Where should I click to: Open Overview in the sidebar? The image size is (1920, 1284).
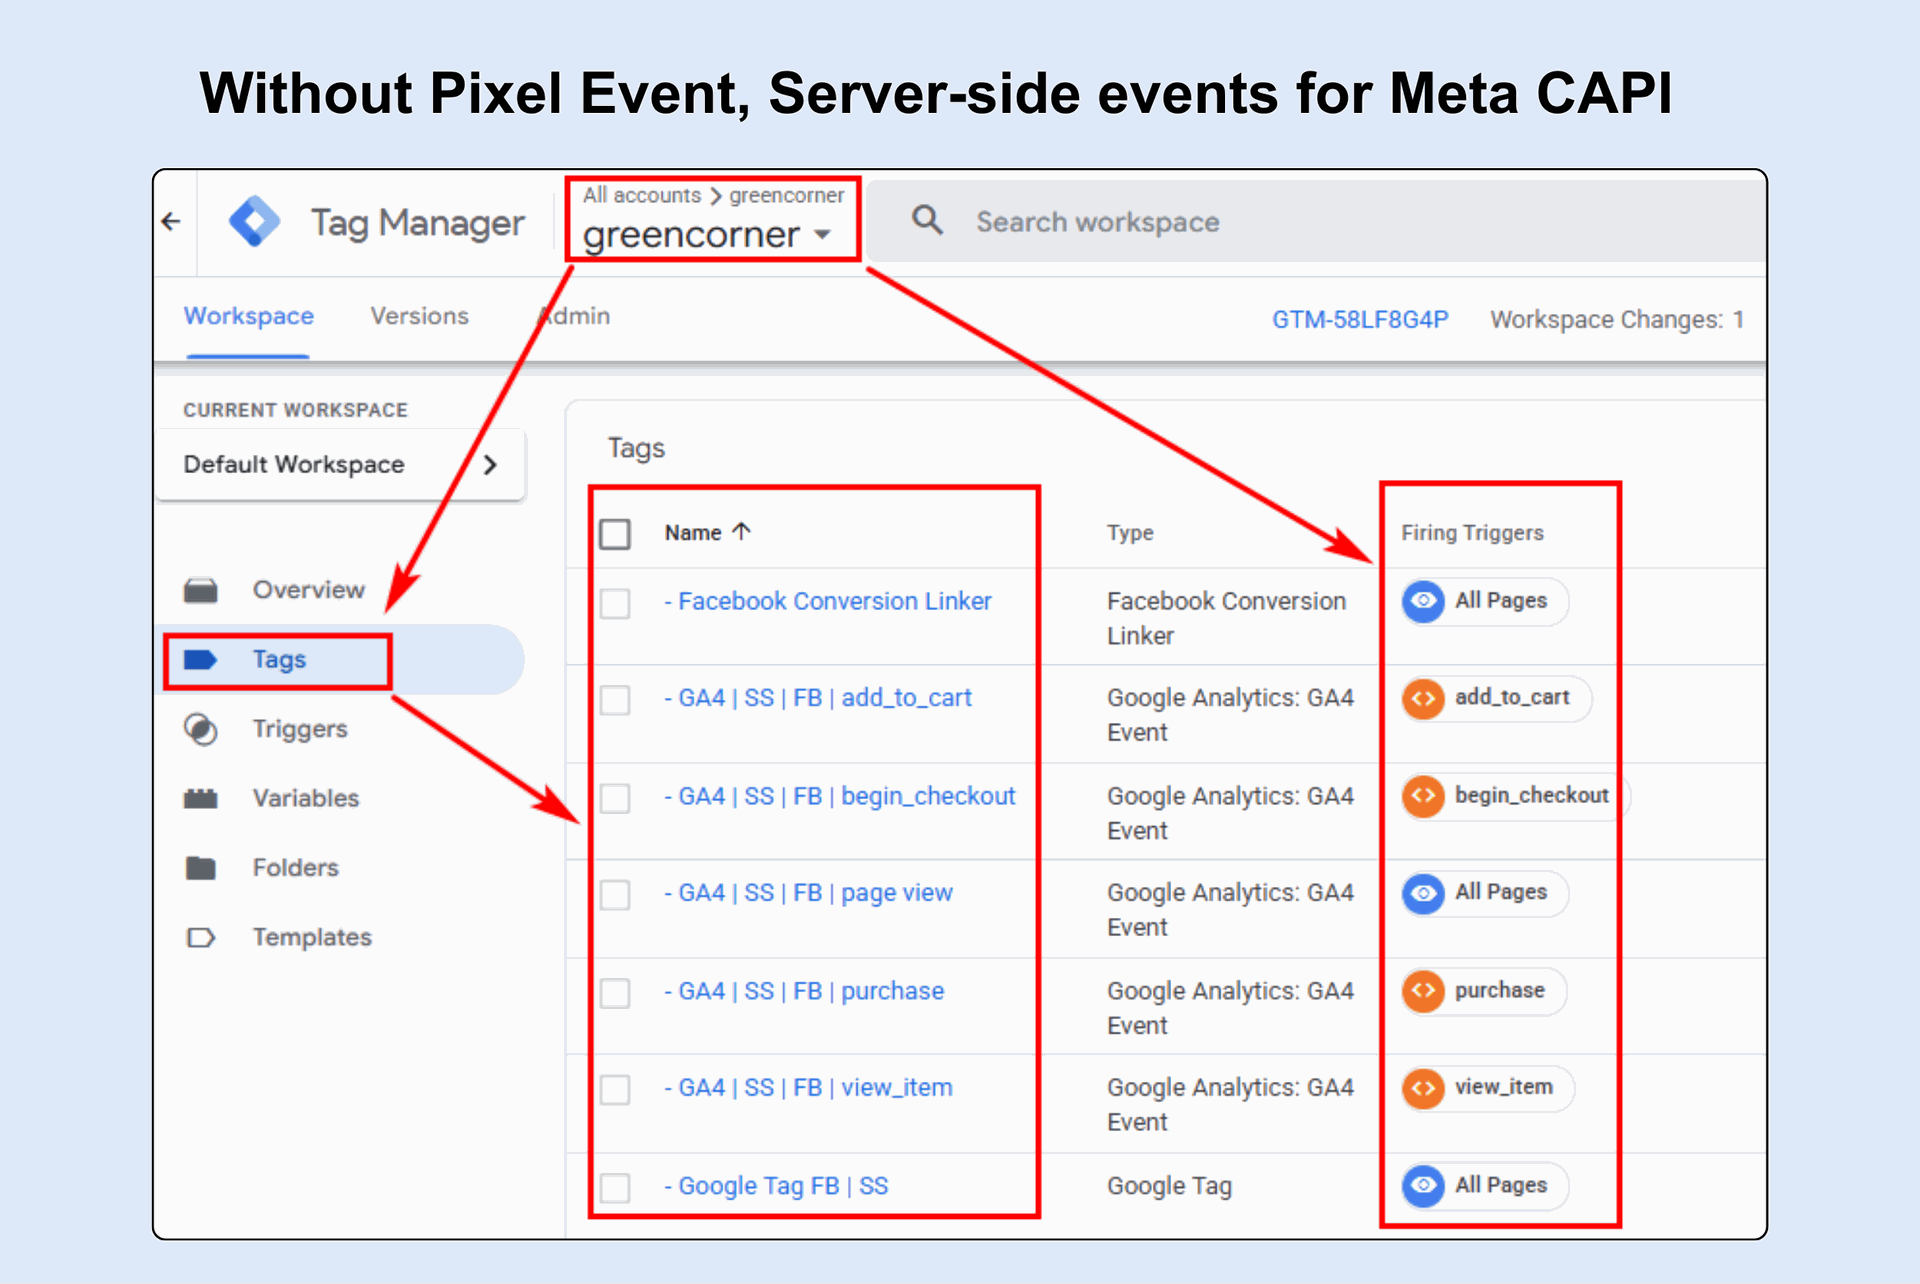coord(307,590)
